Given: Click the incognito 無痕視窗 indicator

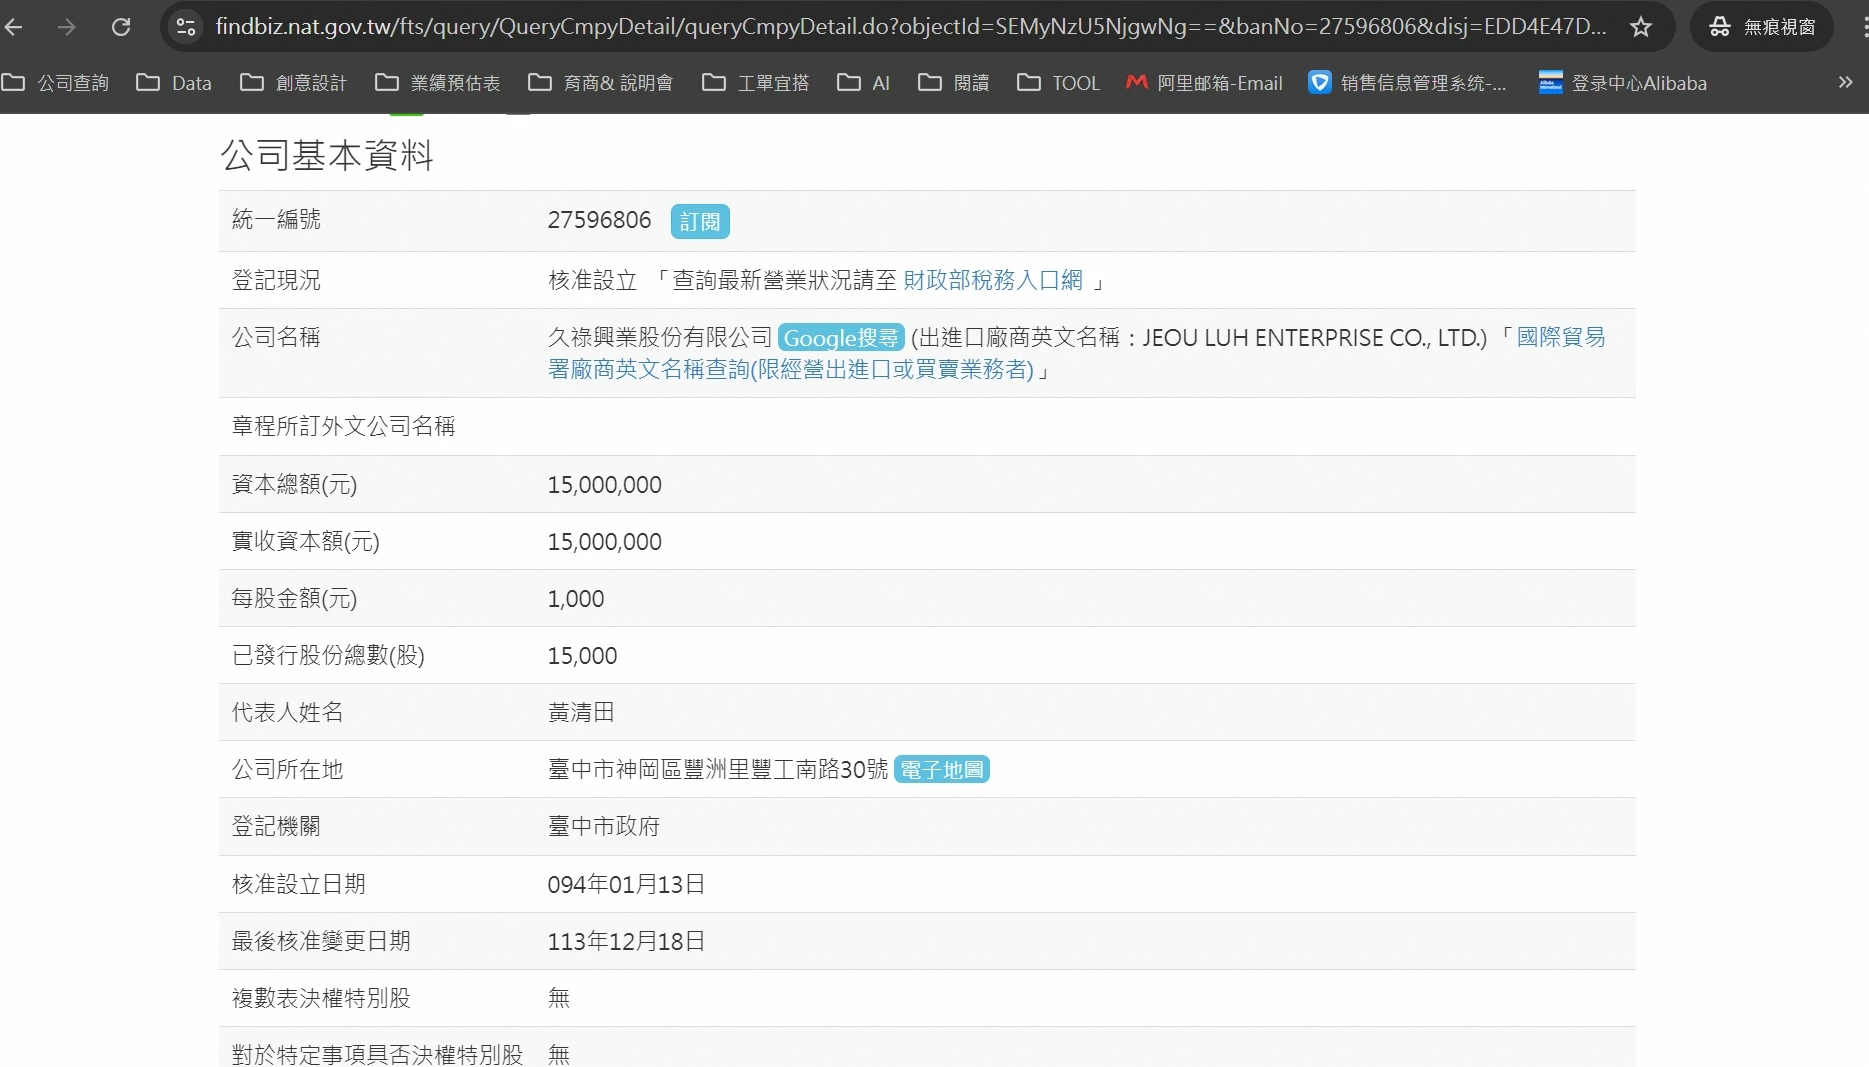Looking at the screenshot, I should point(1762,27).
